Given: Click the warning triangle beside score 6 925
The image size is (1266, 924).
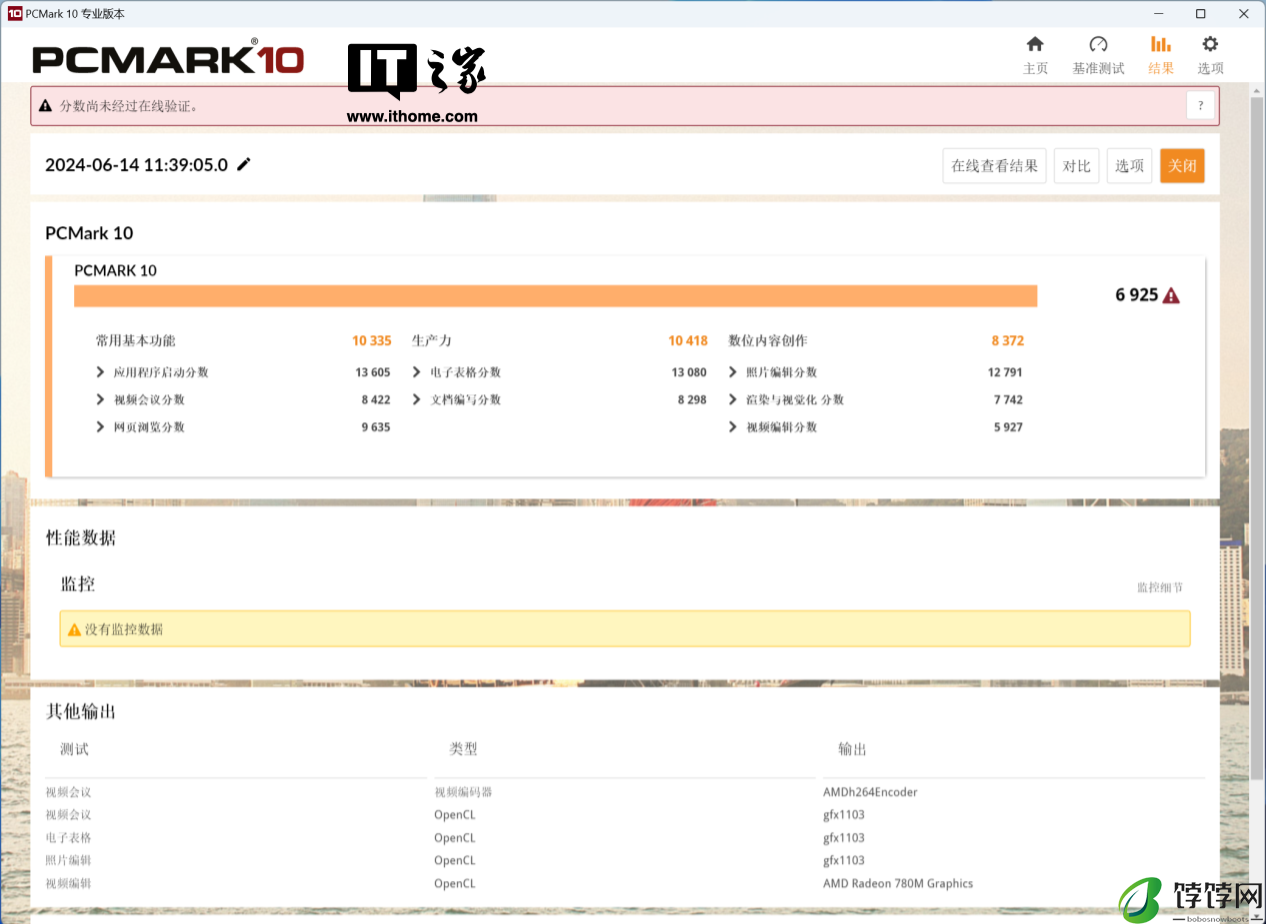Looking at the screenshot, I should pos(1171,296).
